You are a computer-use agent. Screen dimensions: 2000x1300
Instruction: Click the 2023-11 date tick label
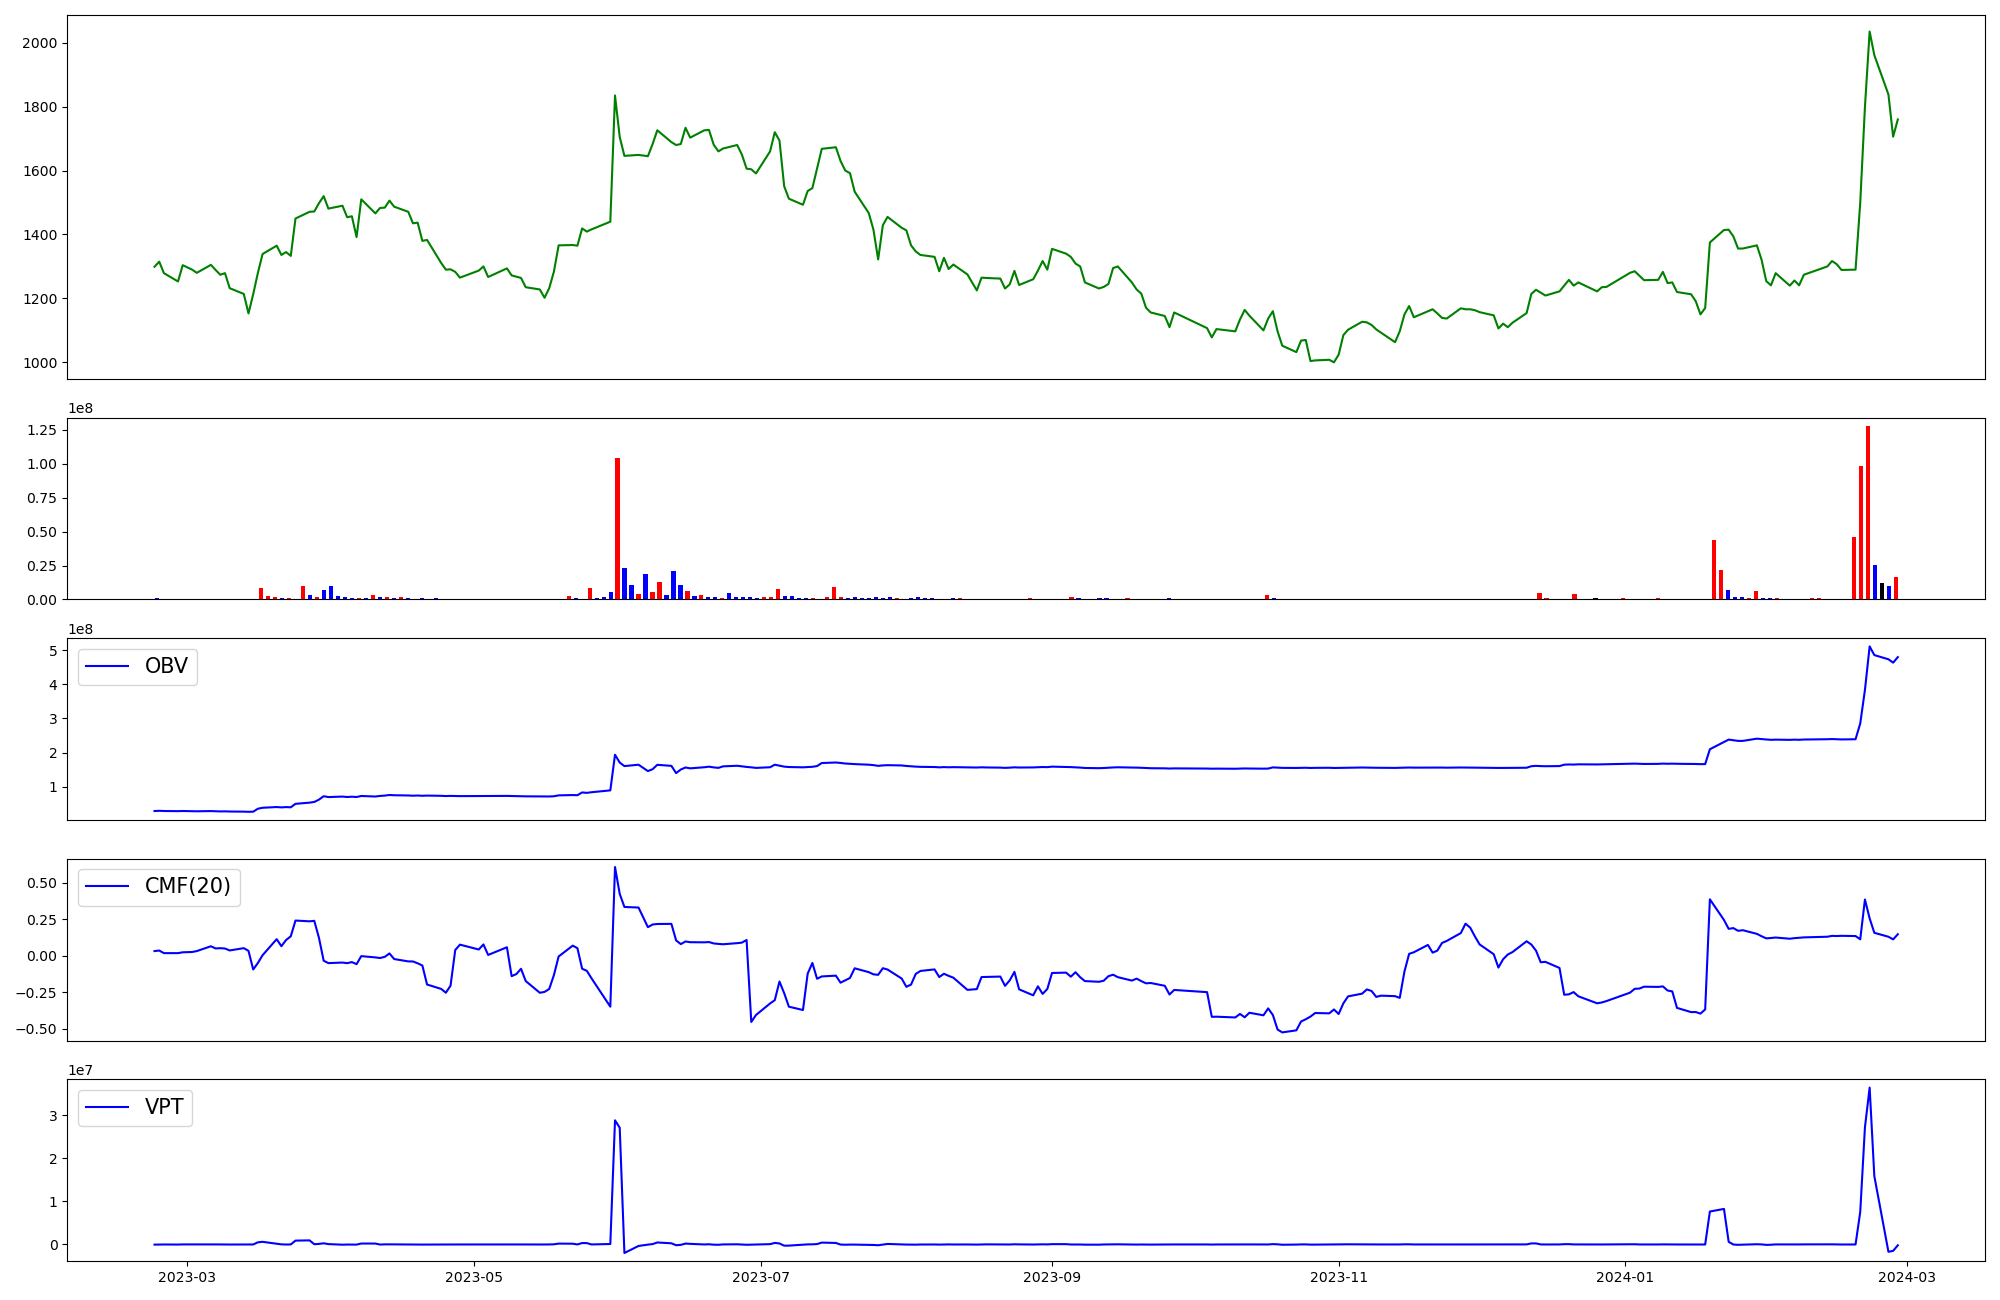(1339, 1277)
